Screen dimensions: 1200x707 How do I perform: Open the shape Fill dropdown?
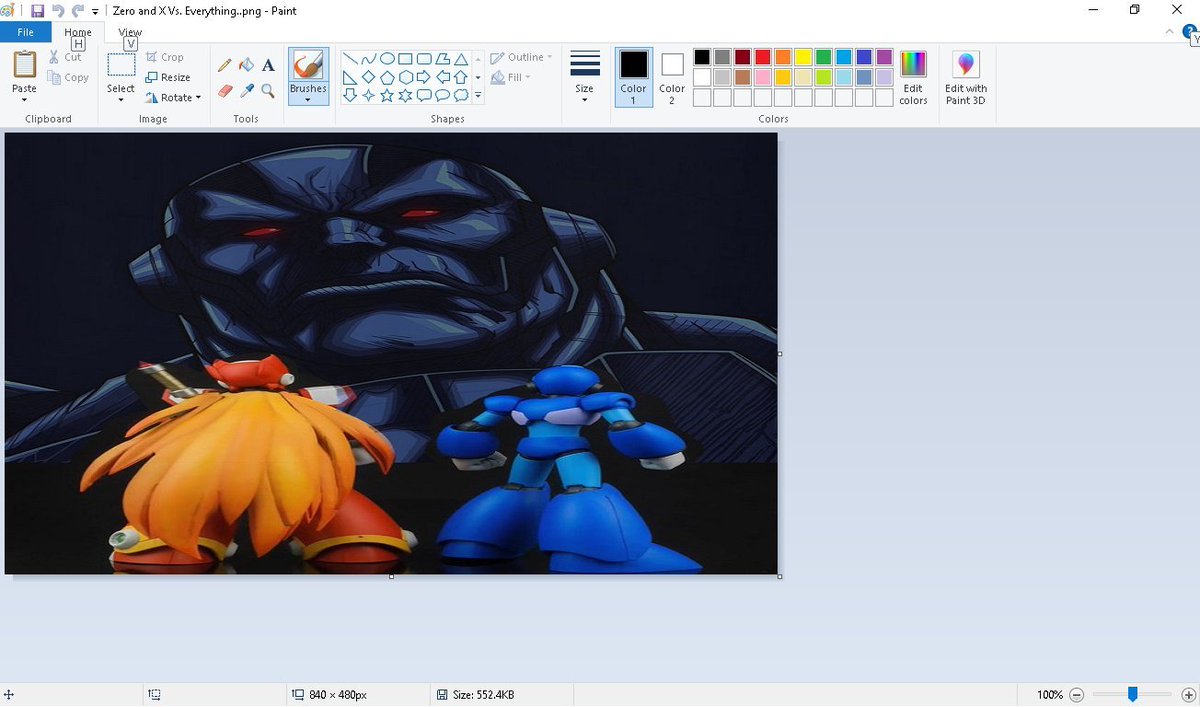[x=511, y=77]
